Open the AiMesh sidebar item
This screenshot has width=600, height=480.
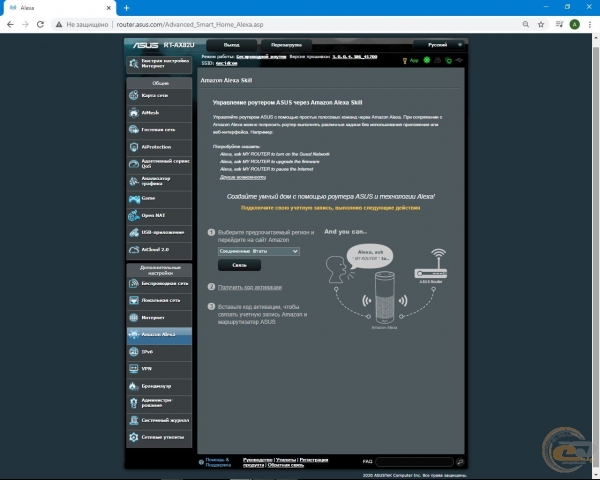click(x=159, y=113)
